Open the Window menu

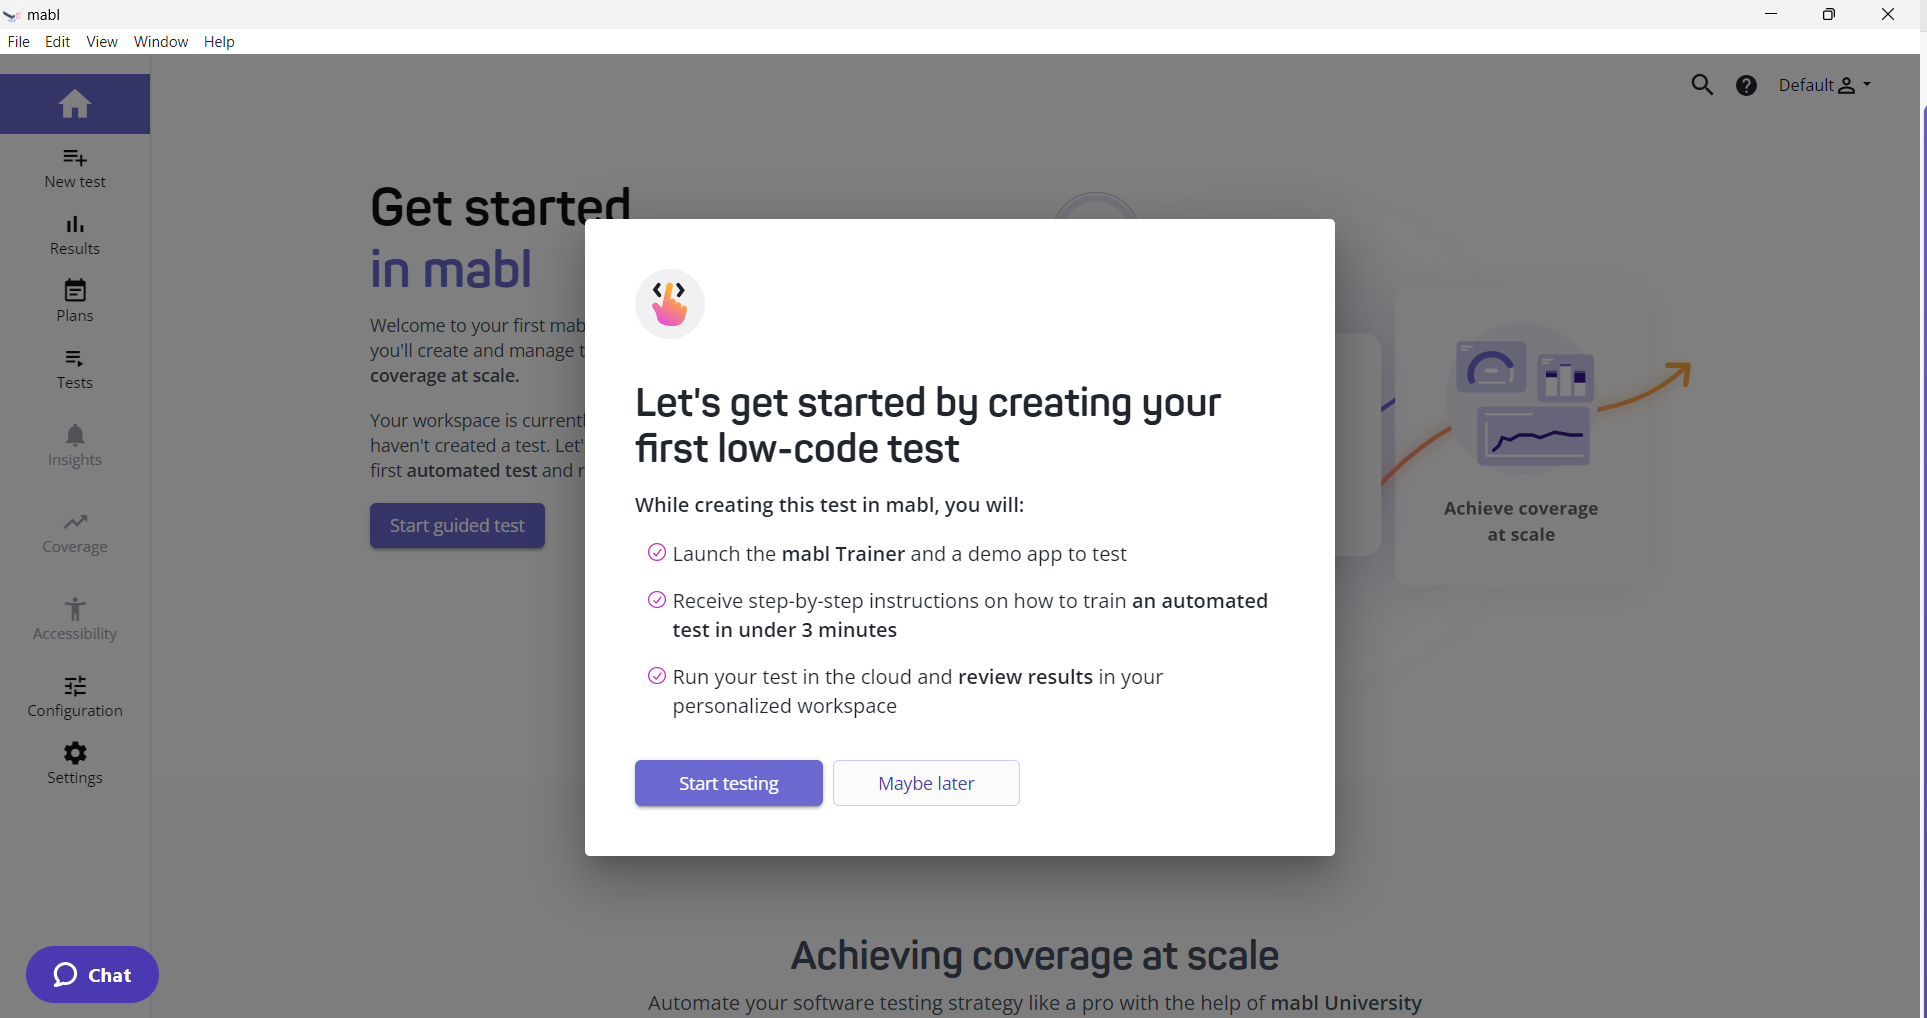pyautogui.click(x=160, y=41)
